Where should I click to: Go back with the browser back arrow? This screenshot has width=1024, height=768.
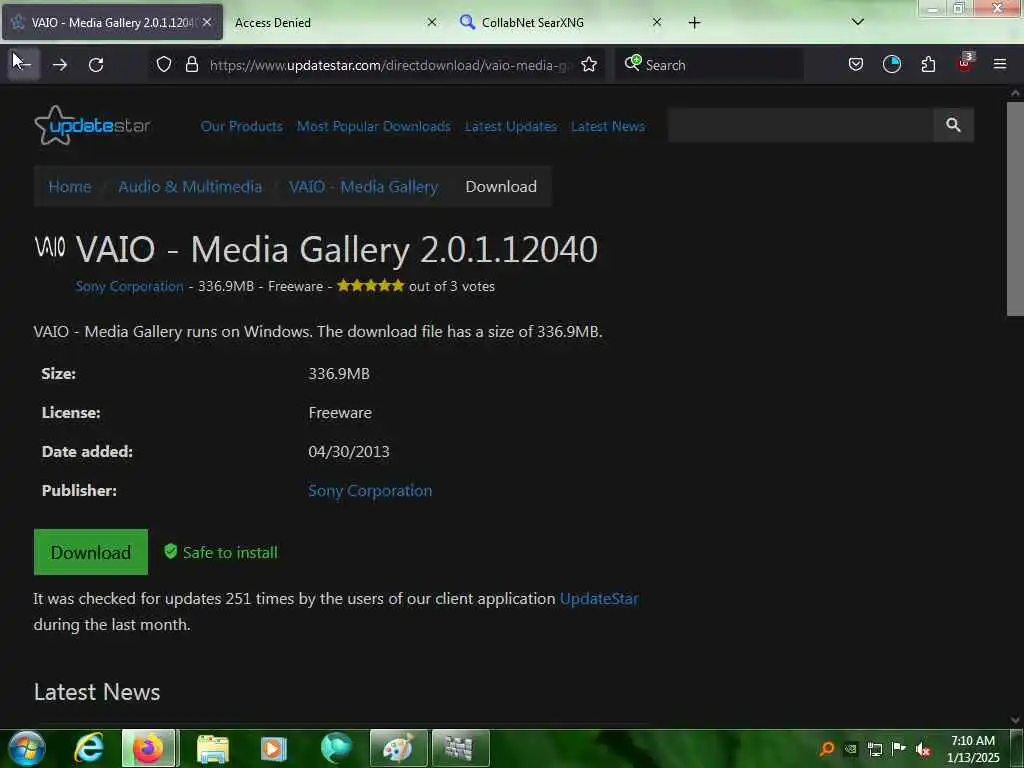click(x=24, y=64)
